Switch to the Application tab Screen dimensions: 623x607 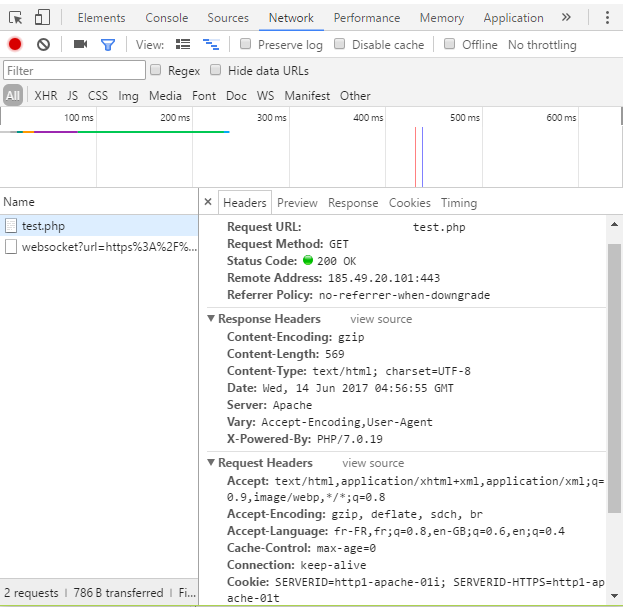coord(513,18)
